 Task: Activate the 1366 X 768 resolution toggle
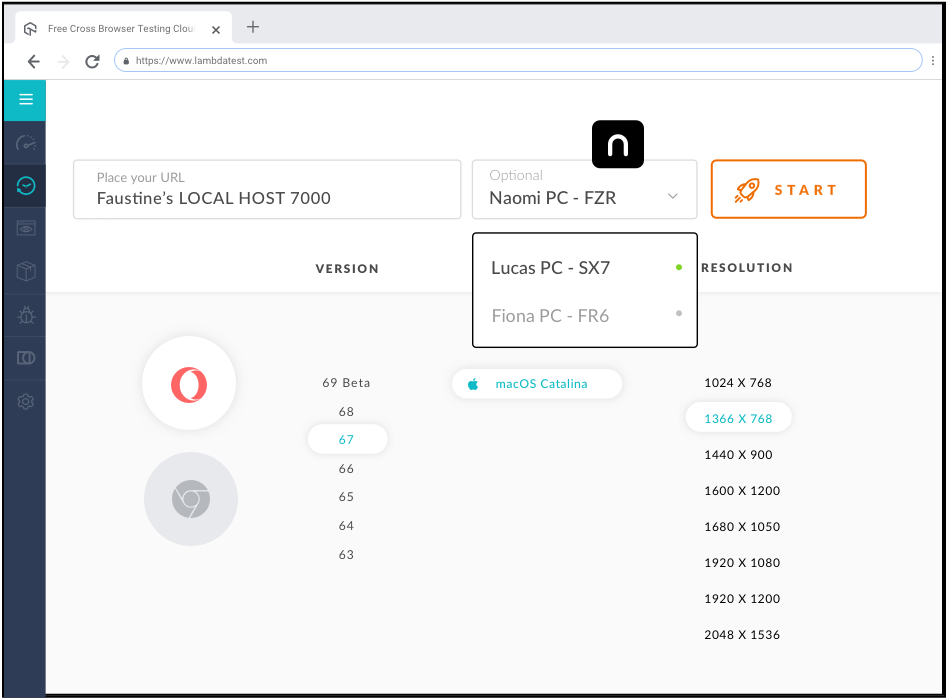[738, 417]
